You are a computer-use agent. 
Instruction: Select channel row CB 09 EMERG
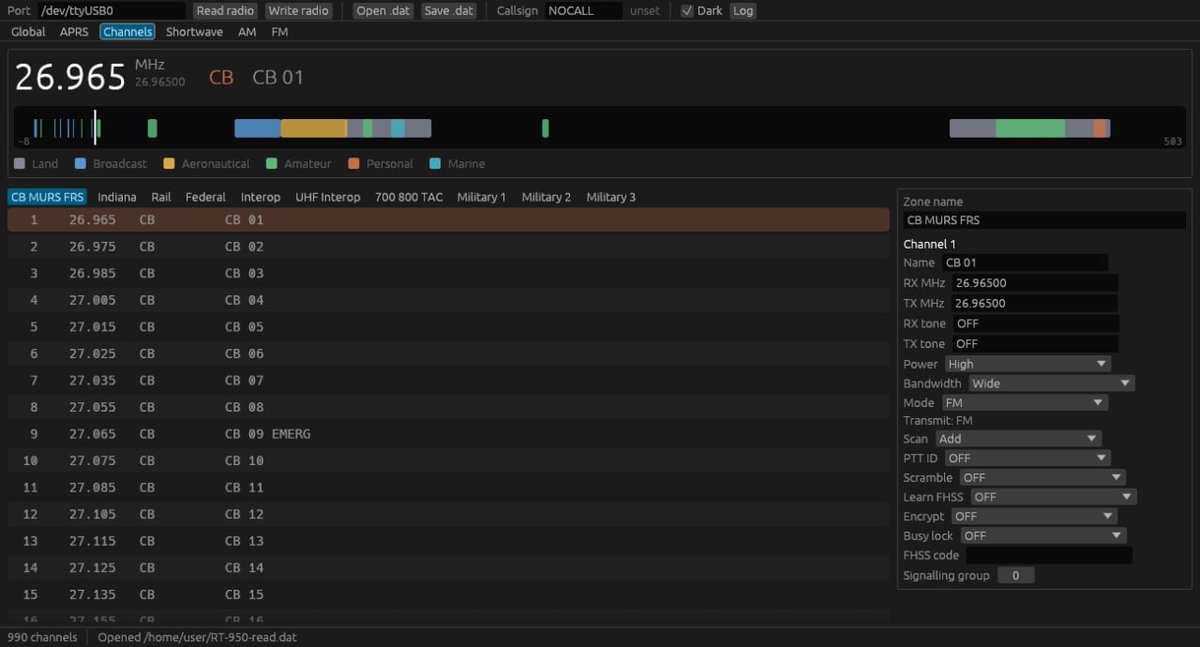coord(448,434)
